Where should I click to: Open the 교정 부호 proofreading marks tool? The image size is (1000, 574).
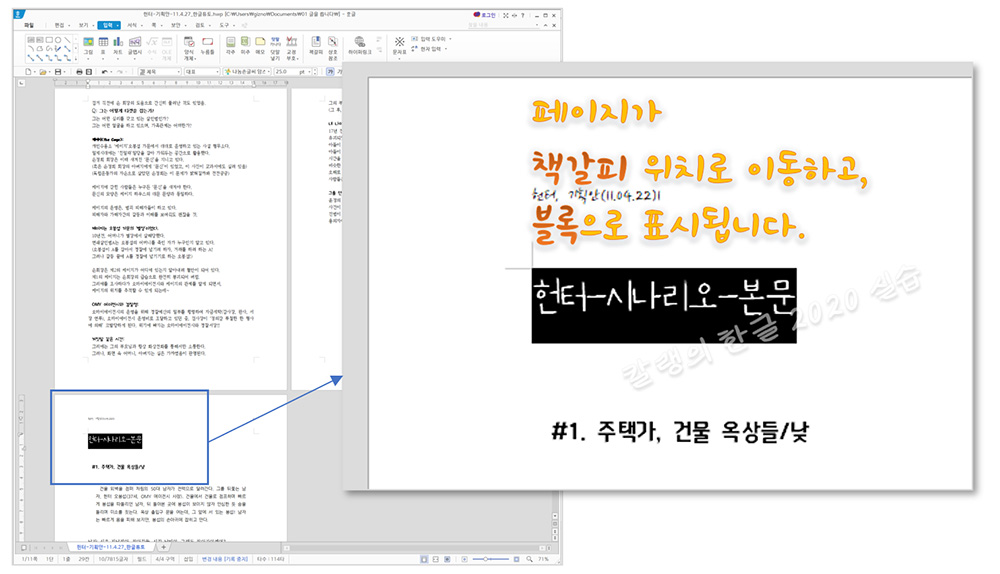click(291, 48)
